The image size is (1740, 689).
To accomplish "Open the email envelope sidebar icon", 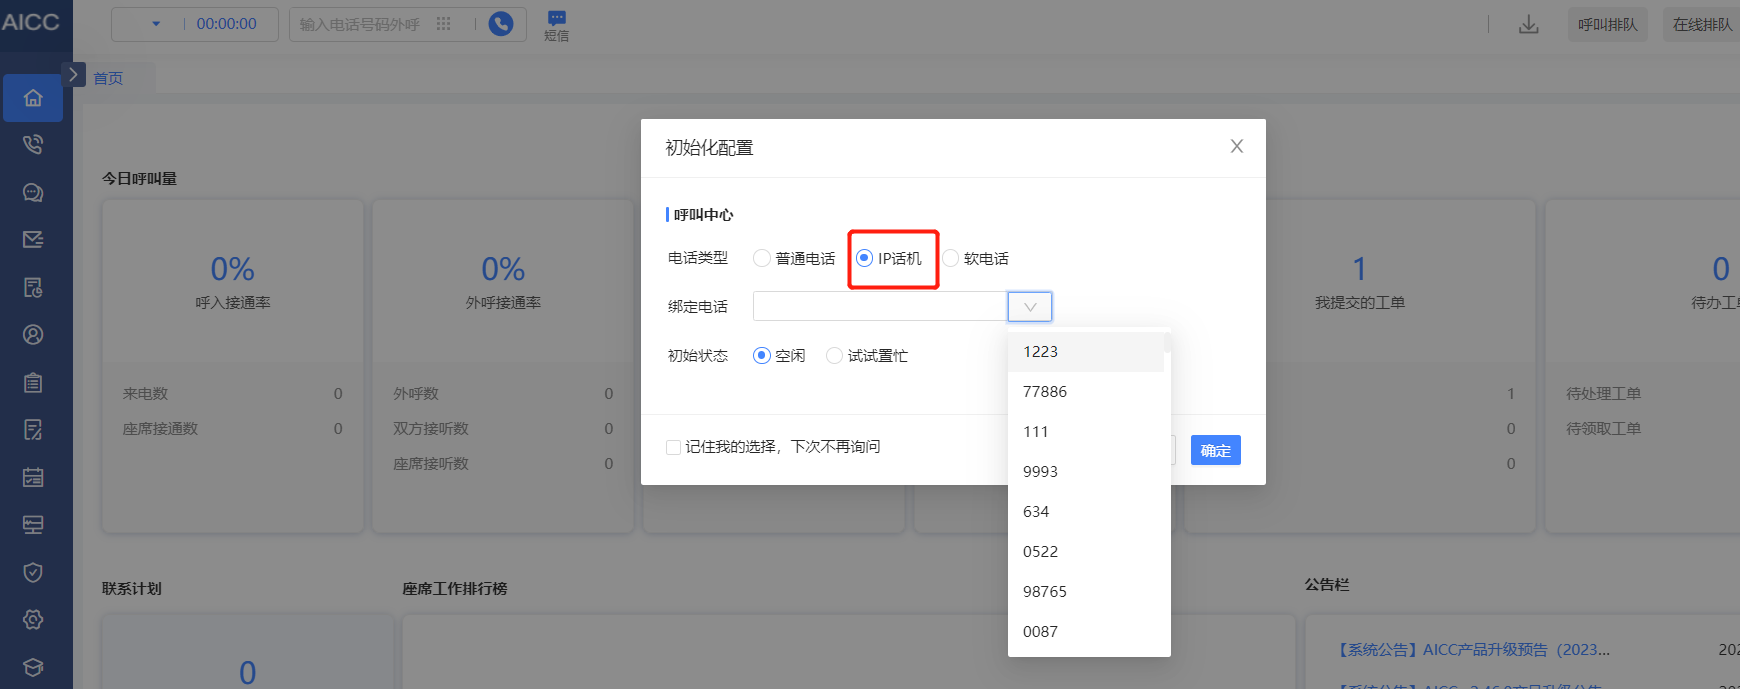I will [x=33, y=240].
